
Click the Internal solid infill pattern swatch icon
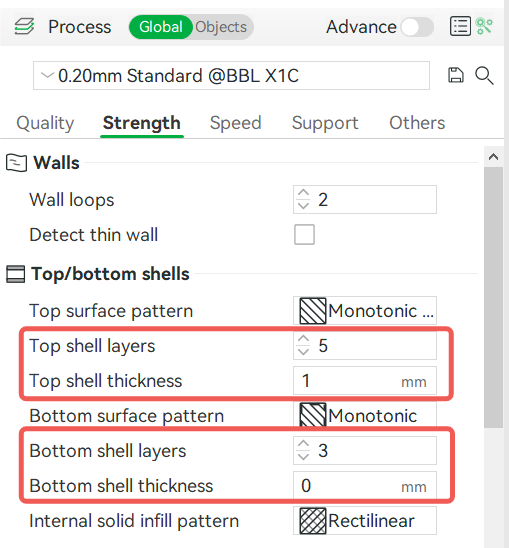313,521
